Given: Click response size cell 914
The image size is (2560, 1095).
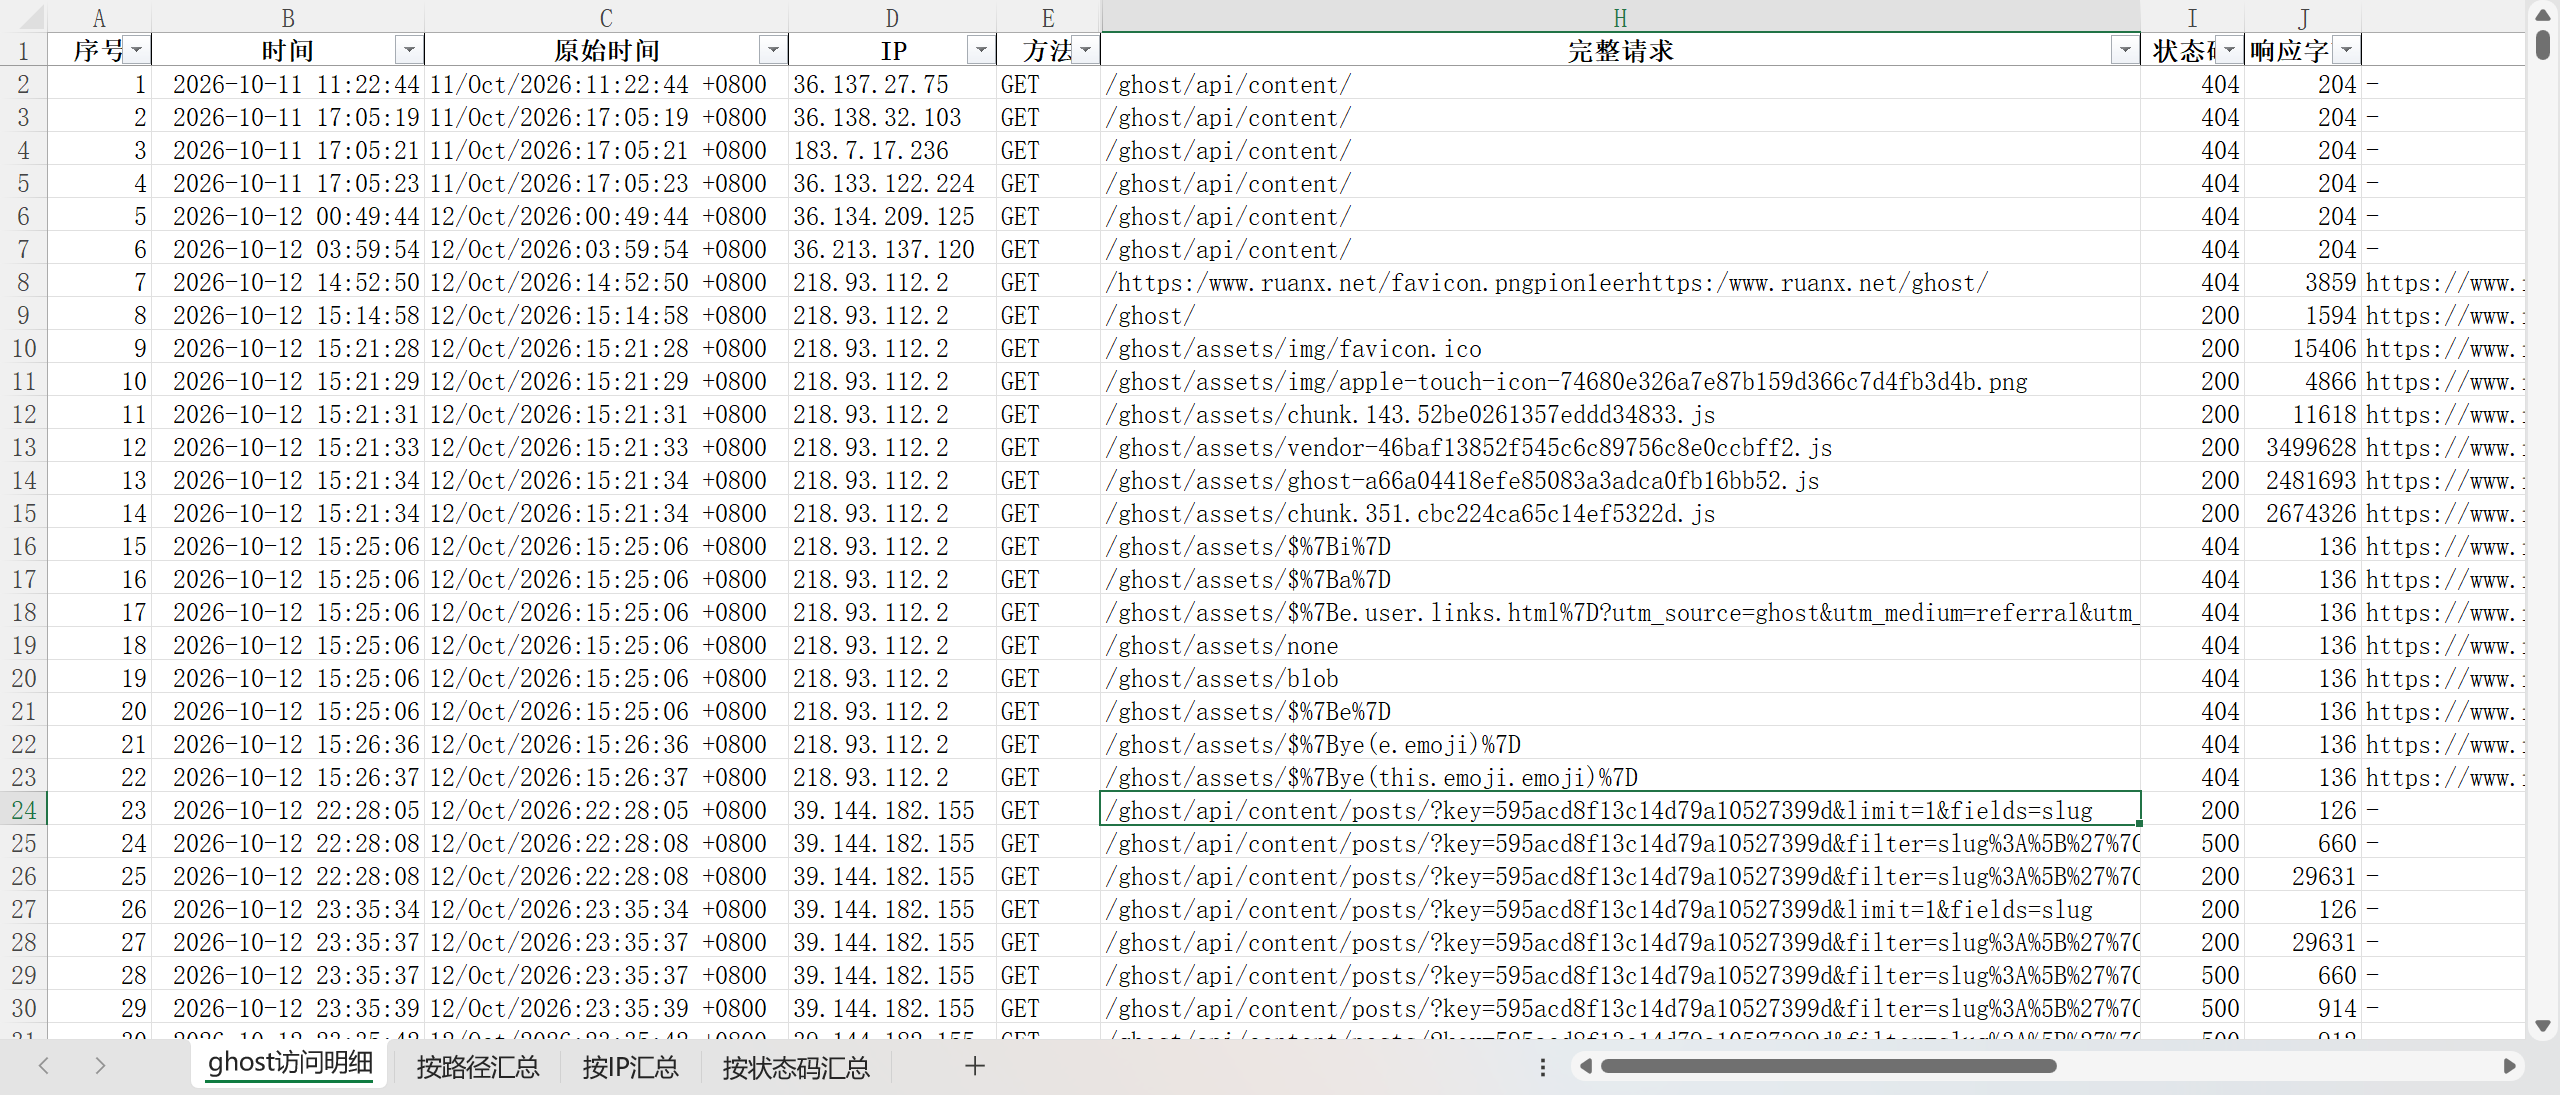Looking at the screenshot, I should coord(2303,1008).
